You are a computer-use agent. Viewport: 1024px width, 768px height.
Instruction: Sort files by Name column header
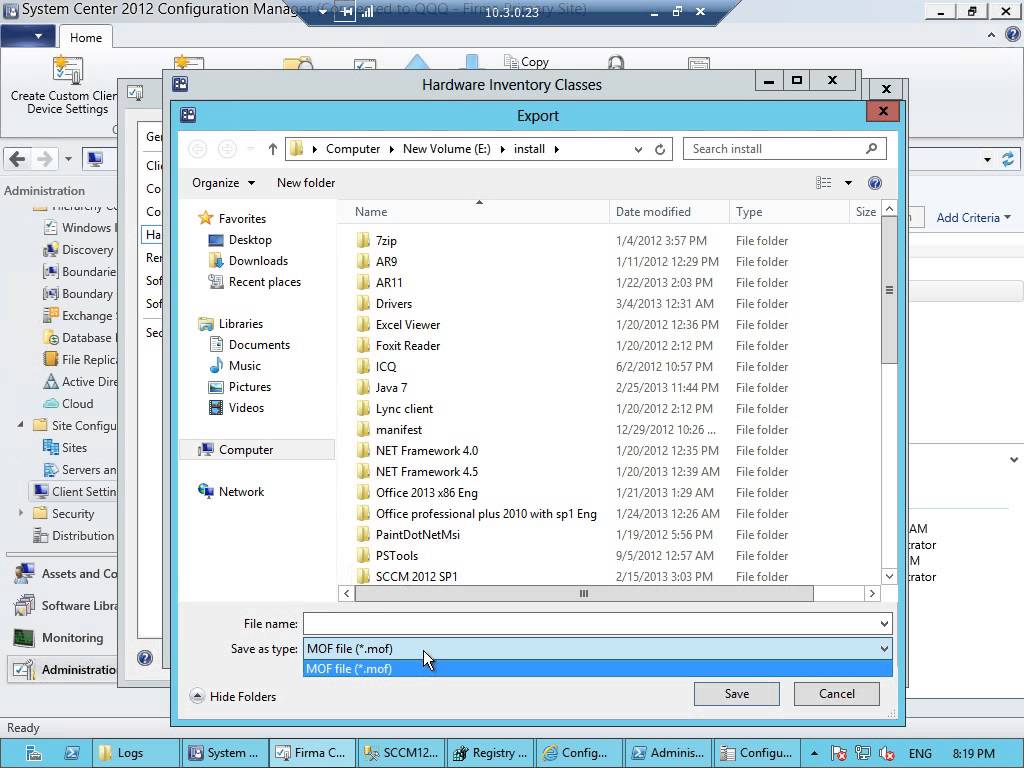(473, 212)
